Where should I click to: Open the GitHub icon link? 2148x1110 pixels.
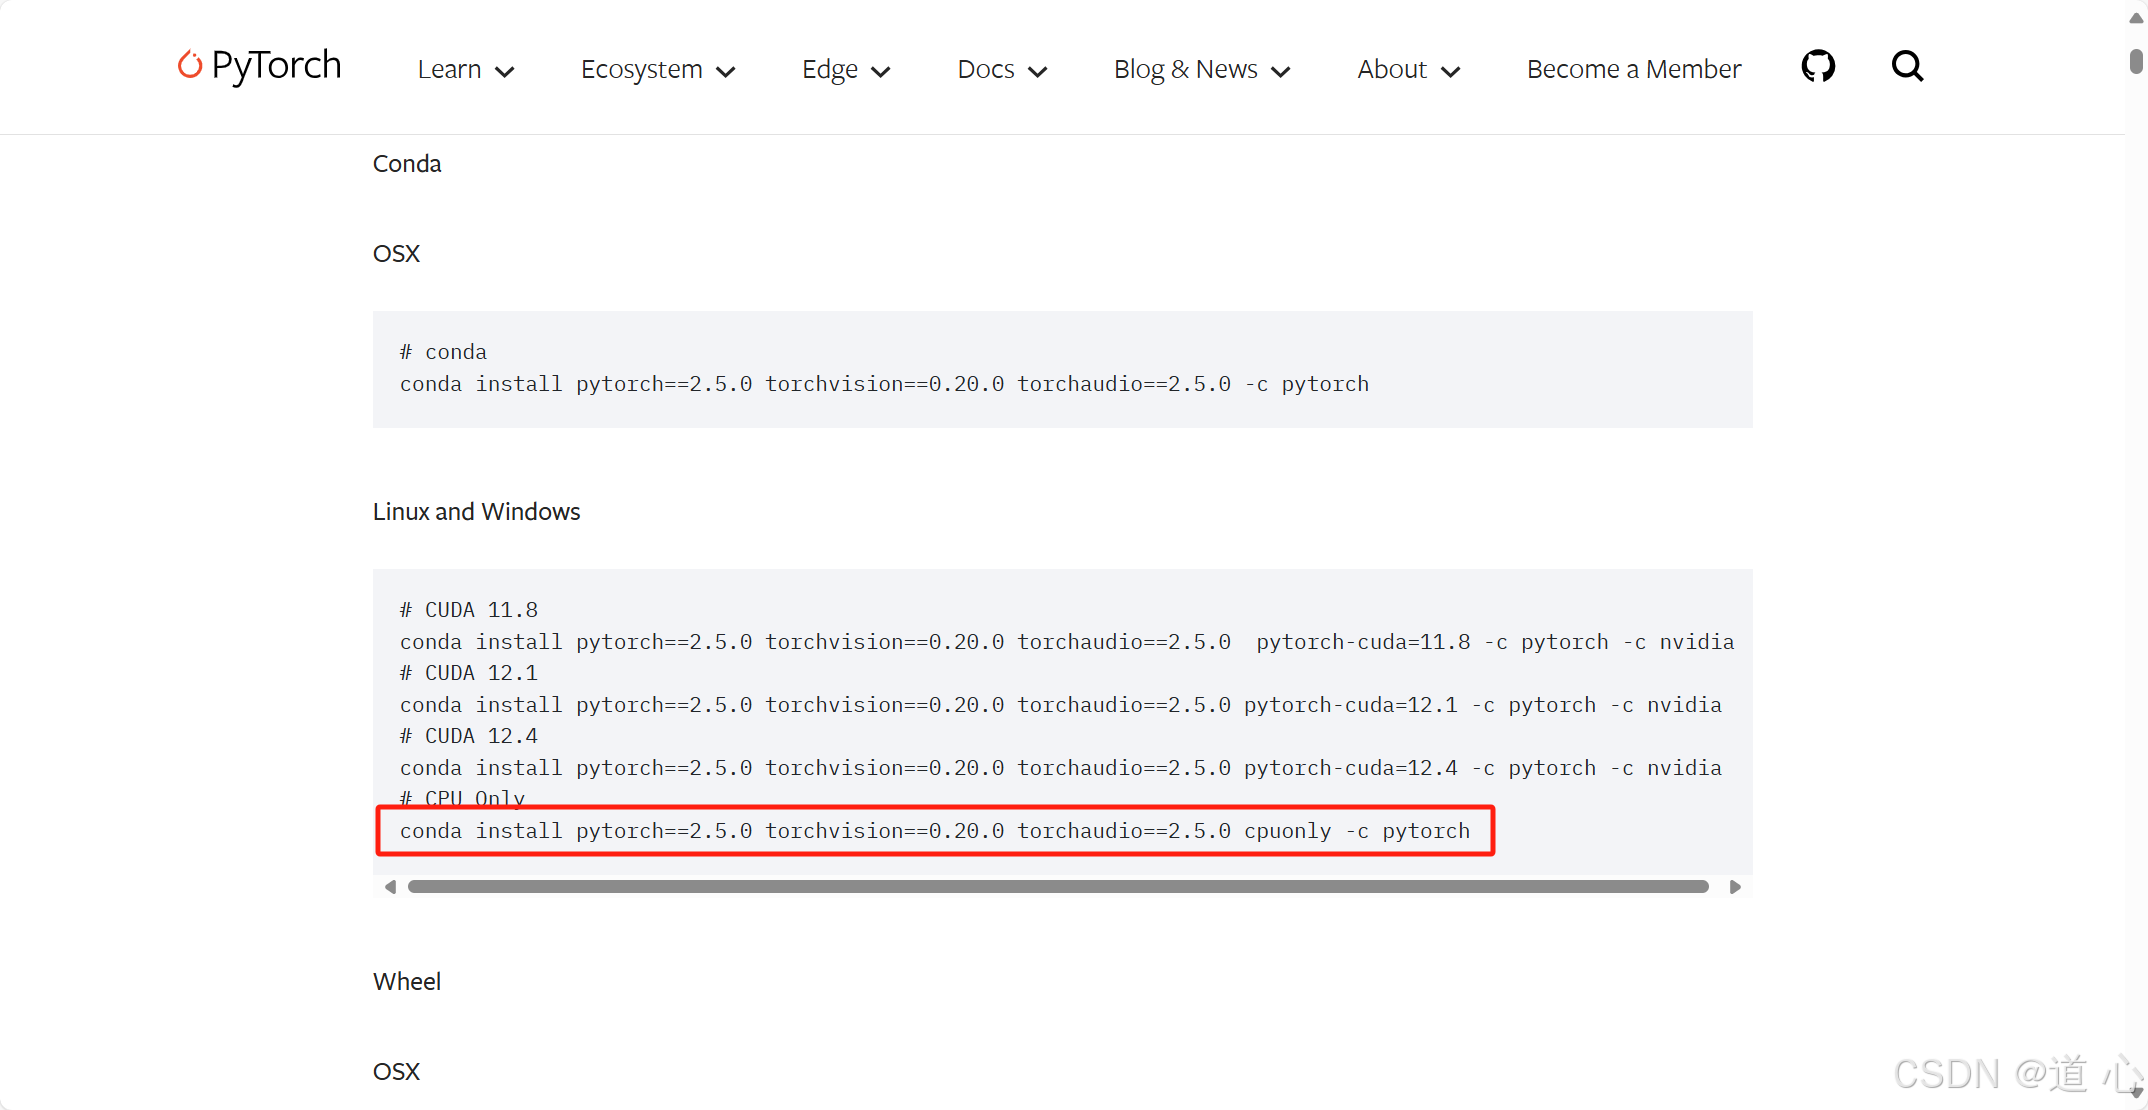click(x=1817, y=67)
